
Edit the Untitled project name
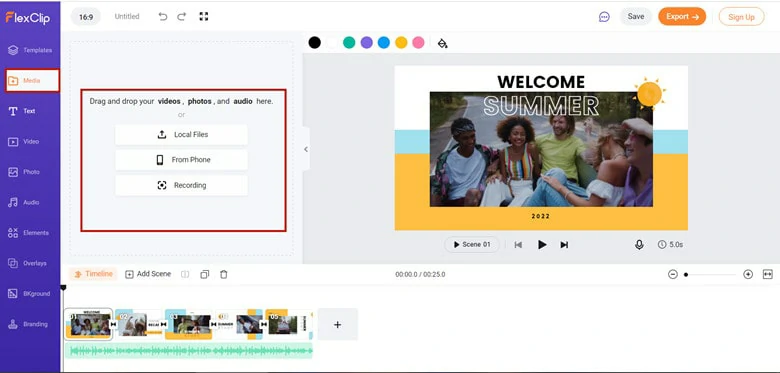pos(127,16)
